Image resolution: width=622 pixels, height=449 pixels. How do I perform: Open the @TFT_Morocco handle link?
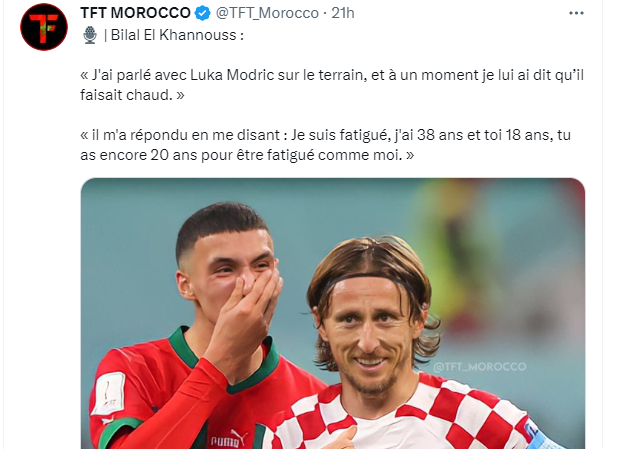[267, 13]
